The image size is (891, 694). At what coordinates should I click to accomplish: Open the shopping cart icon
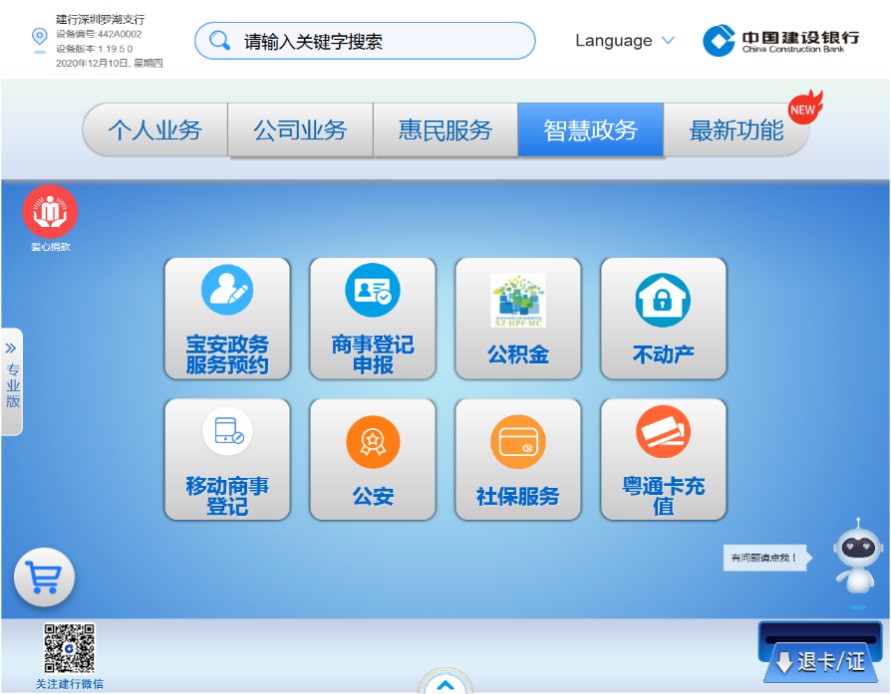pyautogui.click(x=44, y=577)
